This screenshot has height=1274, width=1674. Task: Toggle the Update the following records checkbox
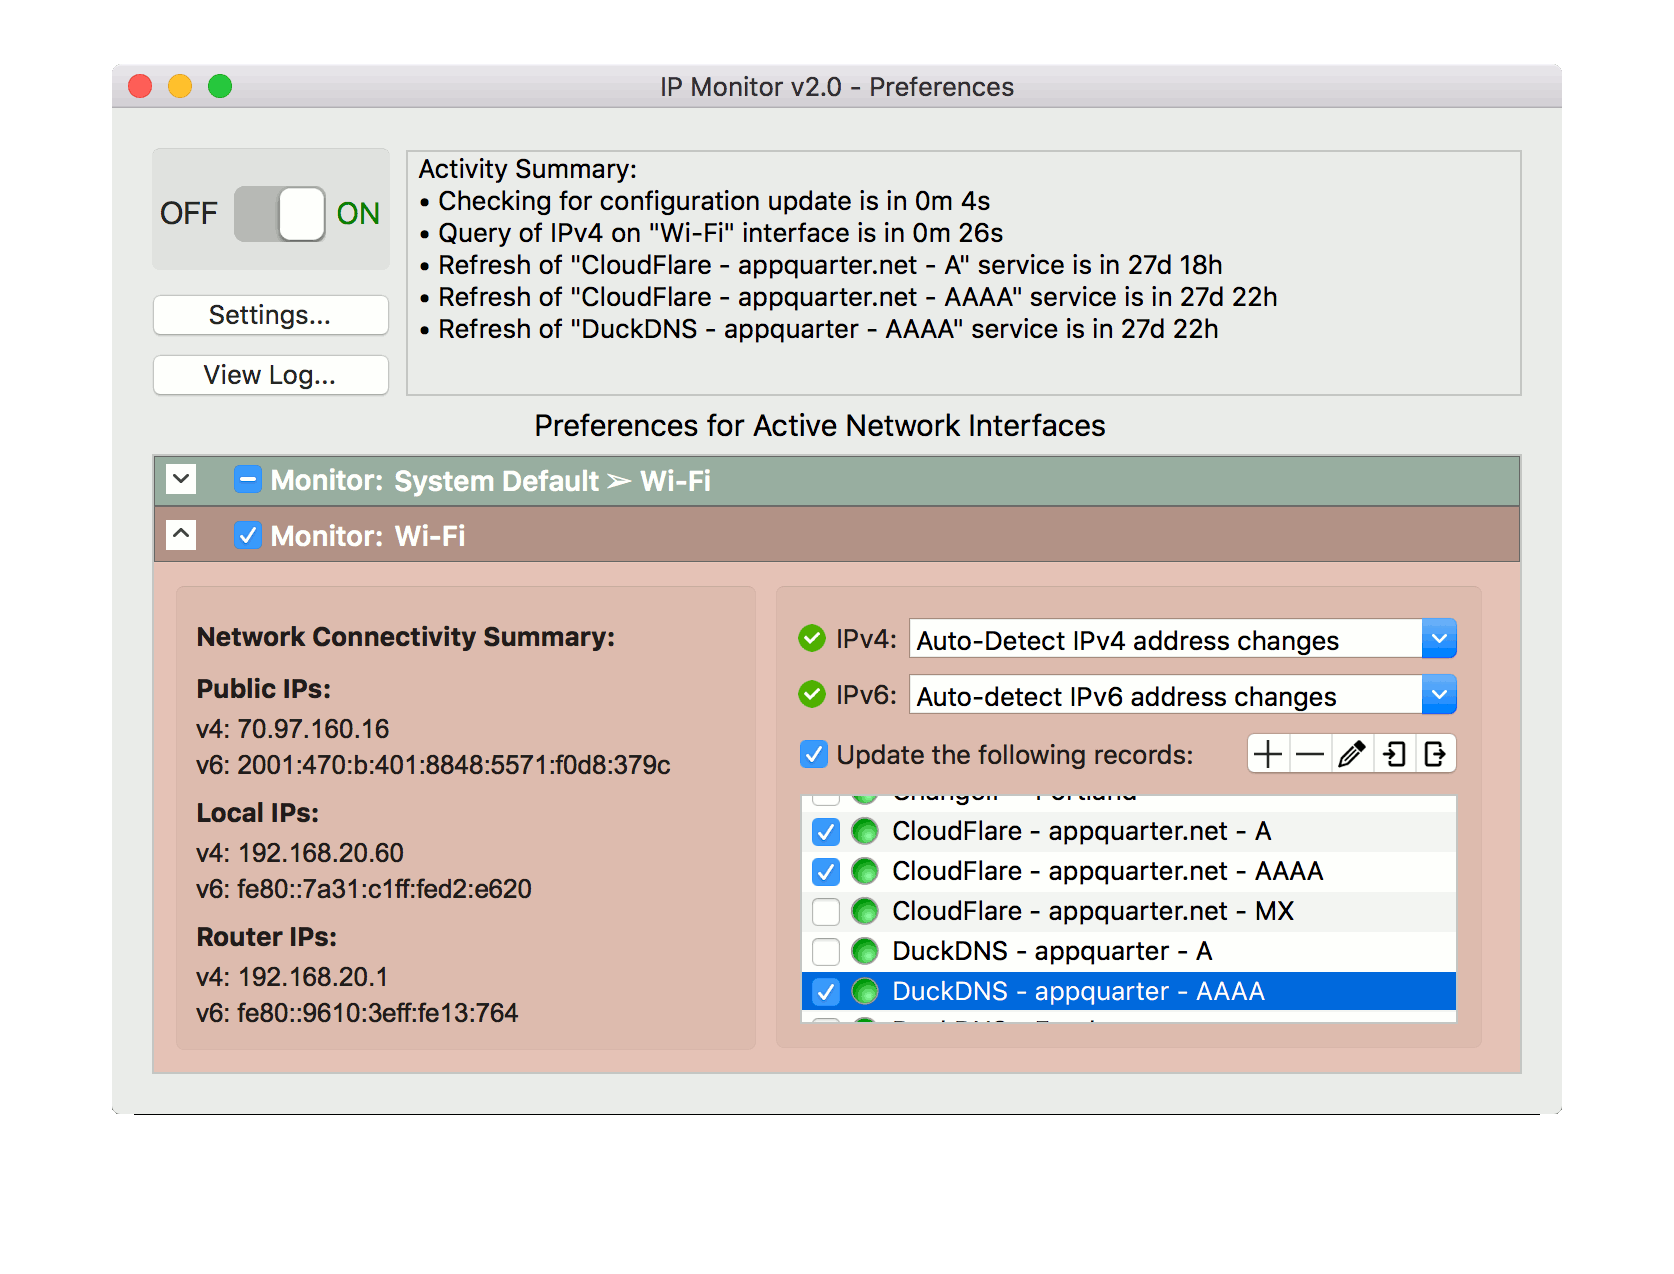pyautogui.click(x=814, y=755)
